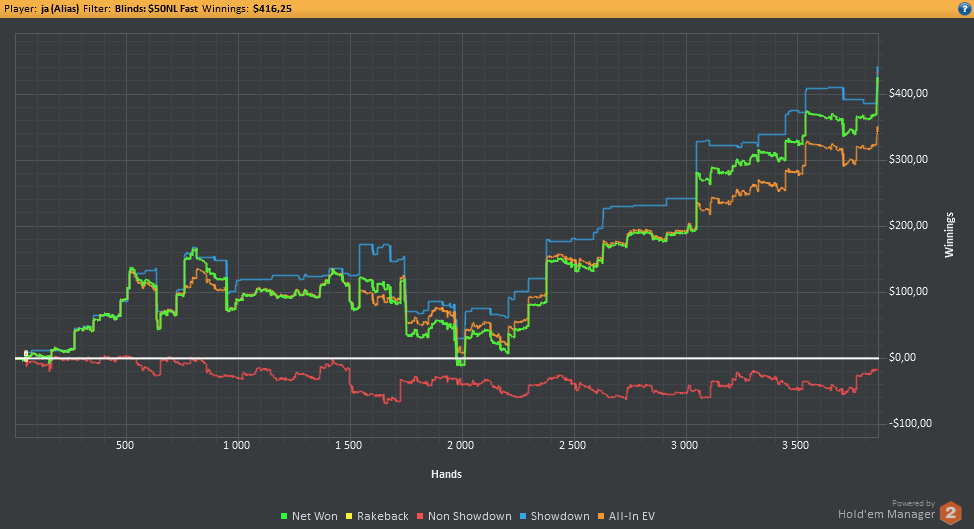Click the Hold'em Manager branding text
This screenshot has height=529, width=974.
887,514
